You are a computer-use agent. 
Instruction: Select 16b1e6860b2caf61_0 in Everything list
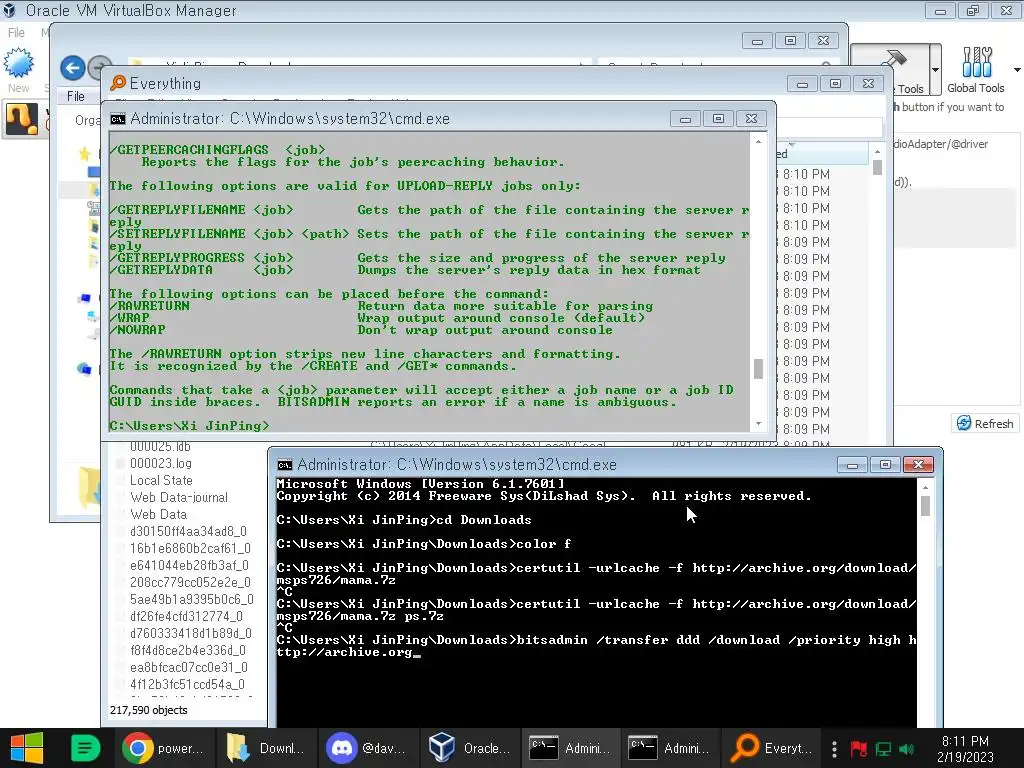pos(190,548)
